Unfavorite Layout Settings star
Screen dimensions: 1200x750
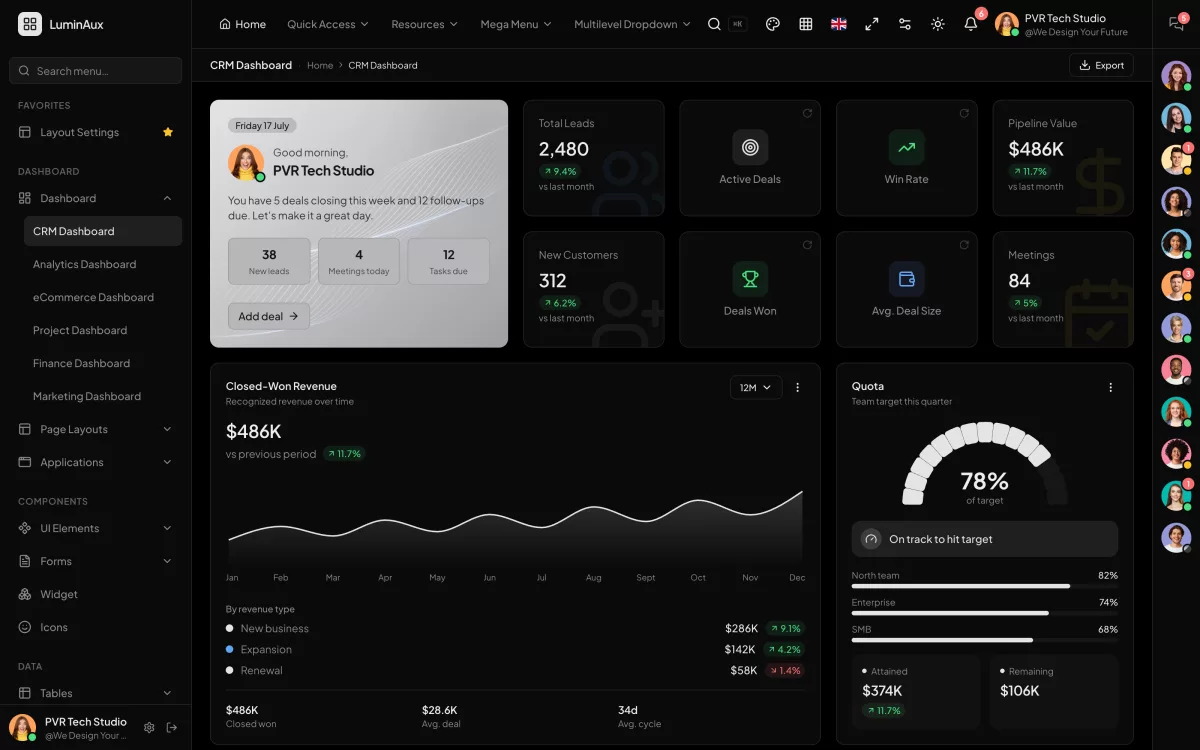point(168,132)
